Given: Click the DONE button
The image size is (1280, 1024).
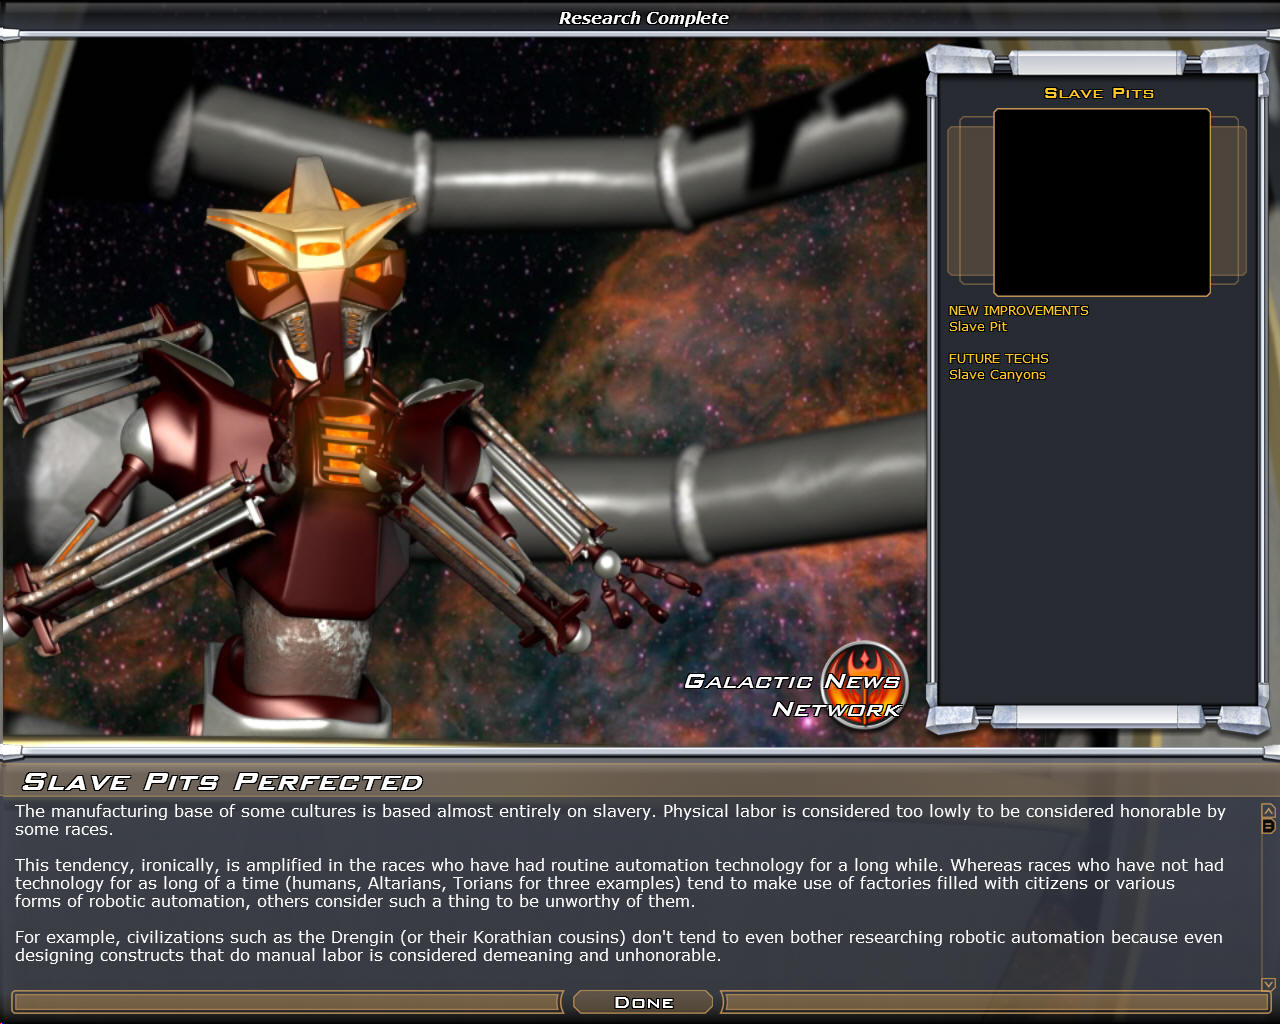Looking at the screenshot, I should pos(643,1002).
